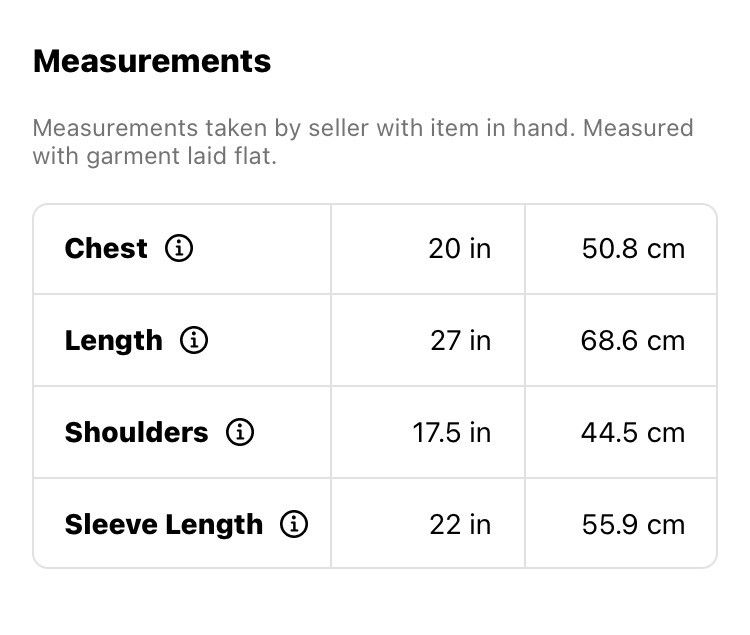Viewport: 750px width, 635px height.
Task: Click the 22 in sleeve value
Action: (460, 525)
